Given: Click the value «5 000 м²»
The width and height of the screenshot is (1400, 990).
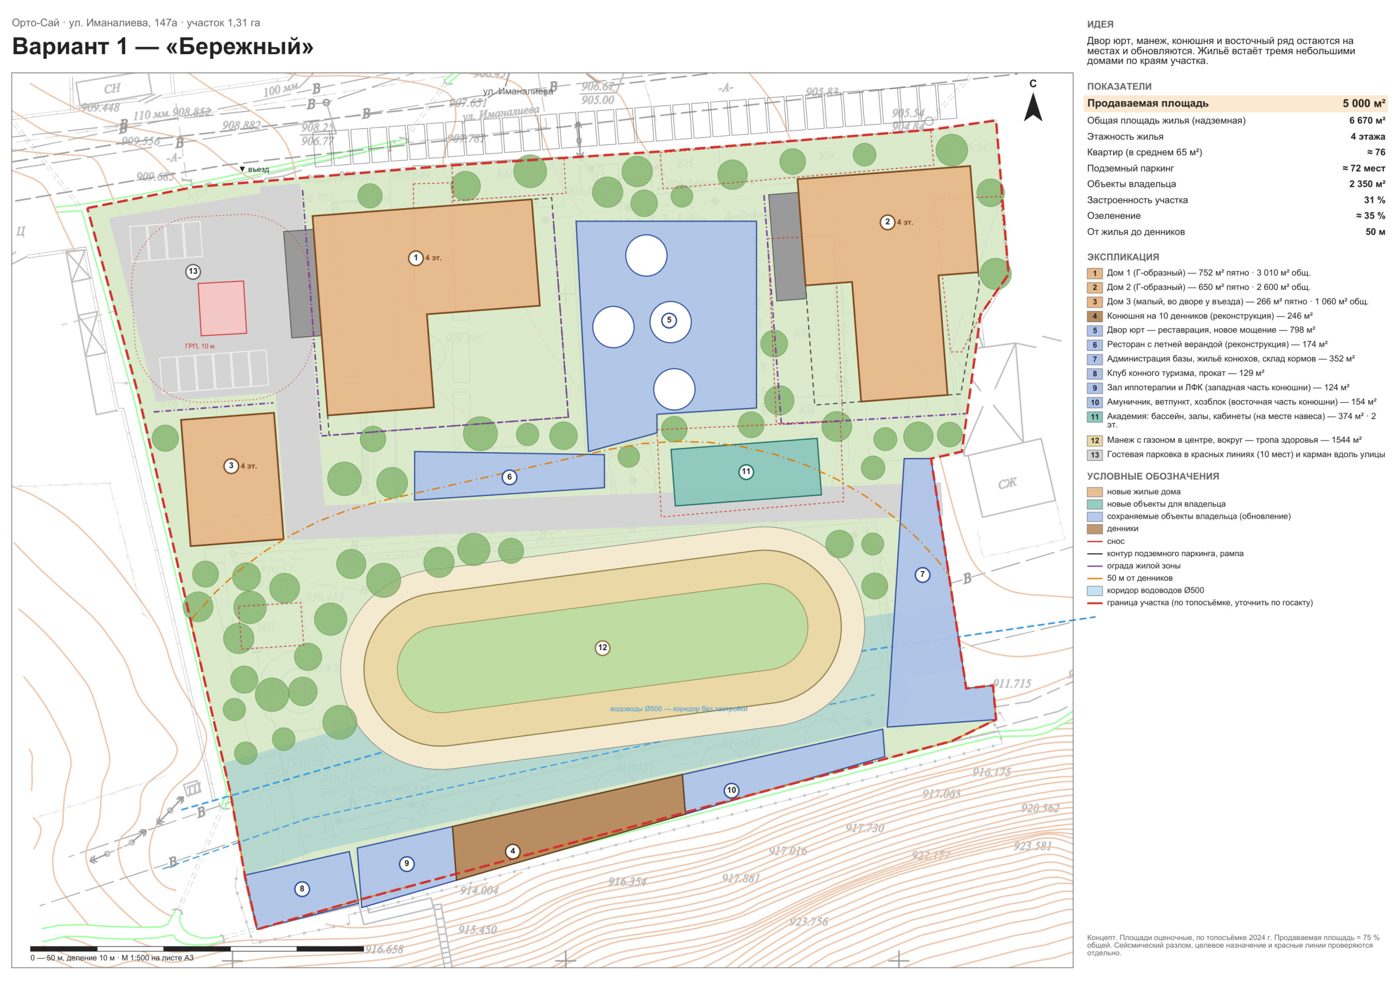Looking at the screenshot, I should (1364, 104).
